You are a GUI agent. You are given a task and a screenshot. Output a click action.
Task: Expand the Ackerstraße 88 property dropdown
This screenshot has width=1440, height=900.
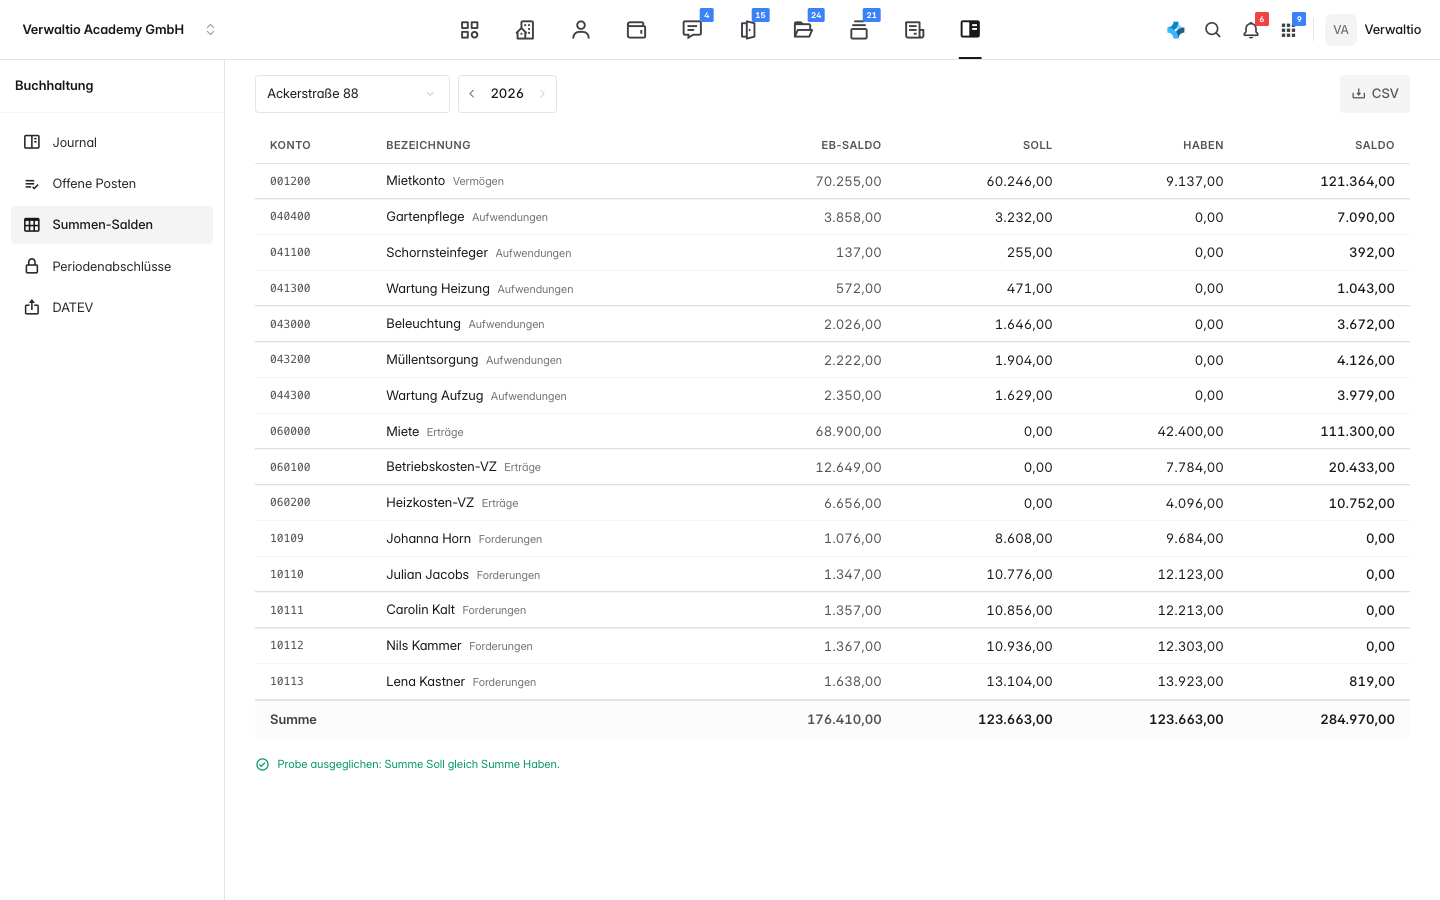[352, 94]
